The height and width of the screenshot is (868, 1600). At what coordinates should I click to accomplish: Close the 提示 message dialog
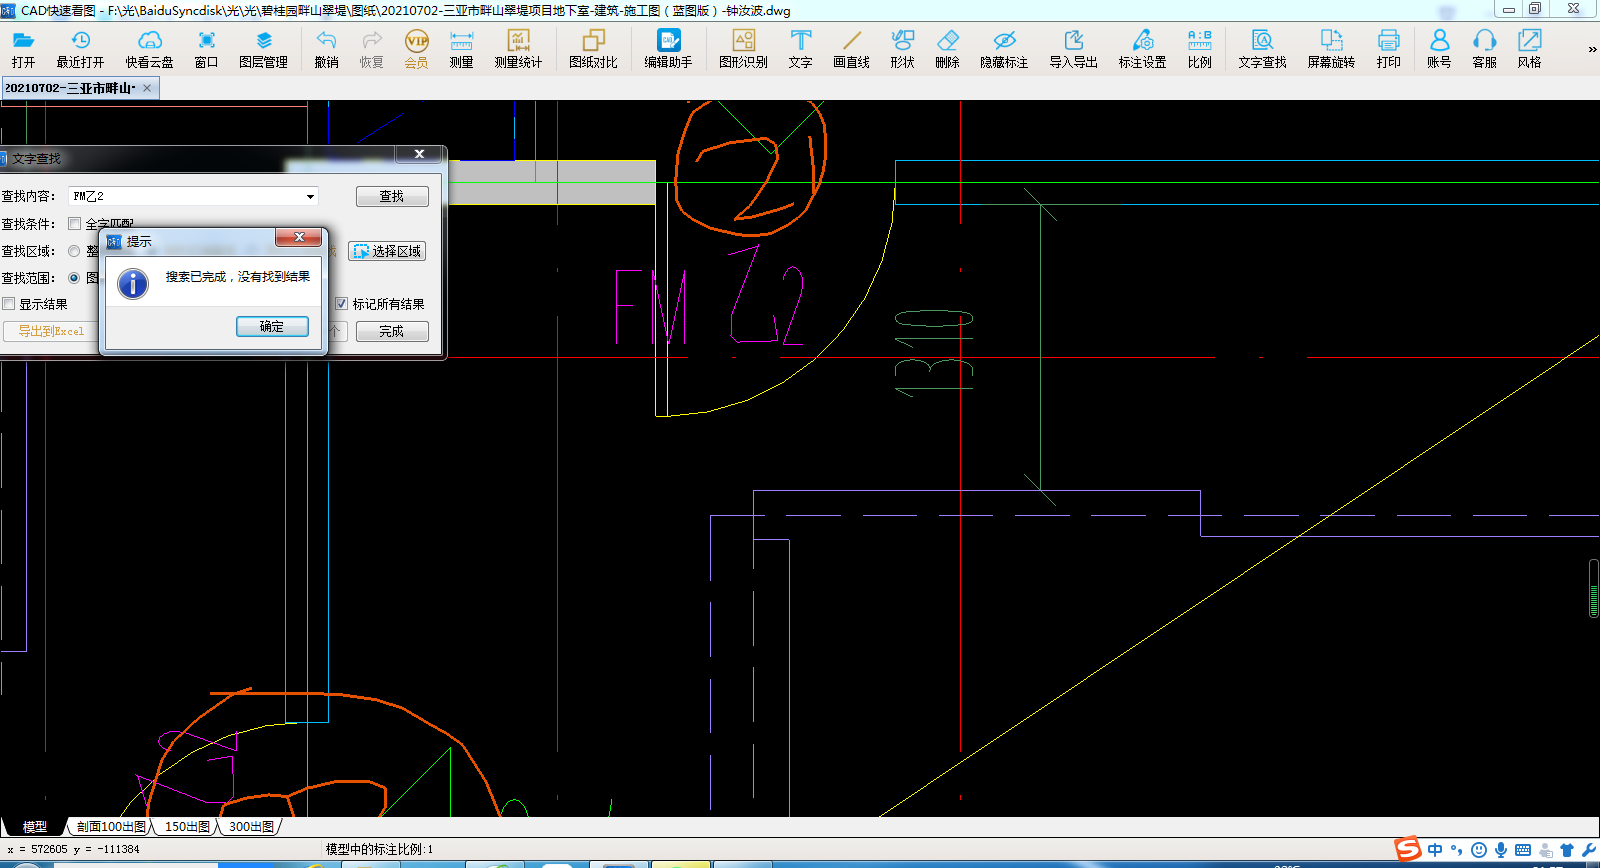pyautogui.click(x=299, y=237)
